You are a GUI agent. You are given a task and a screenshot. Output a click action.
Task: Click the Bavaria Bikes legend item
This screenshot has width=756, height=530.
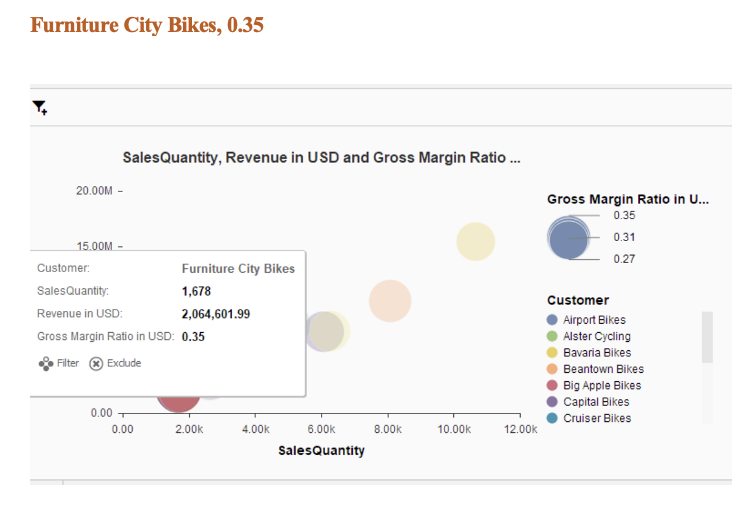point(596,353)
